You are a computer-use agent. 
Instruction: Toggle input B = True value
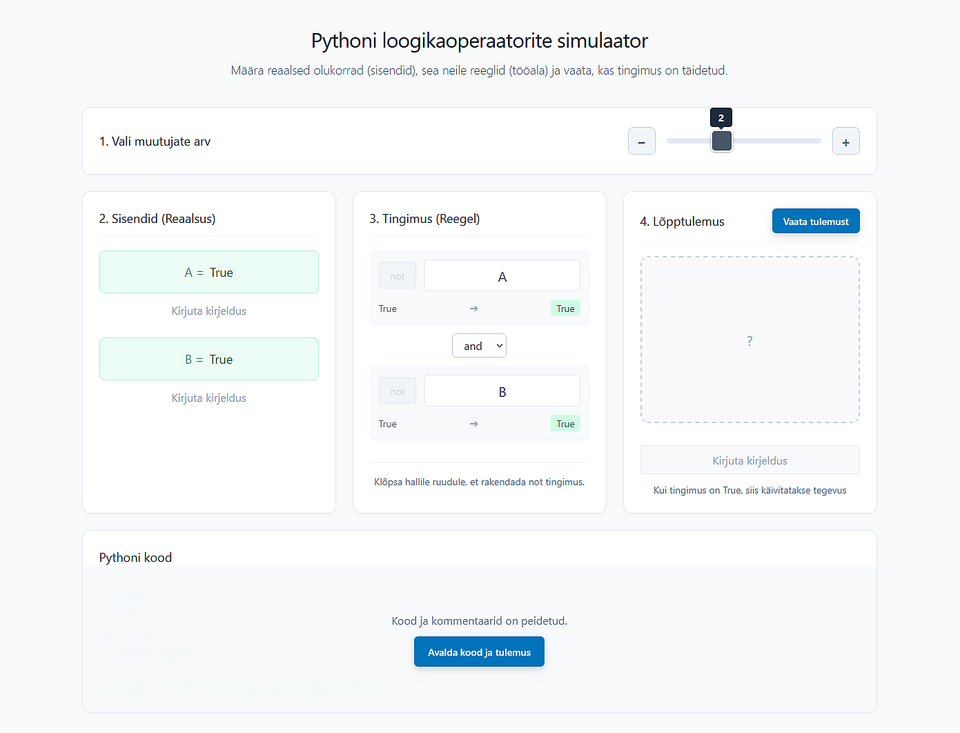coord(209,359)
